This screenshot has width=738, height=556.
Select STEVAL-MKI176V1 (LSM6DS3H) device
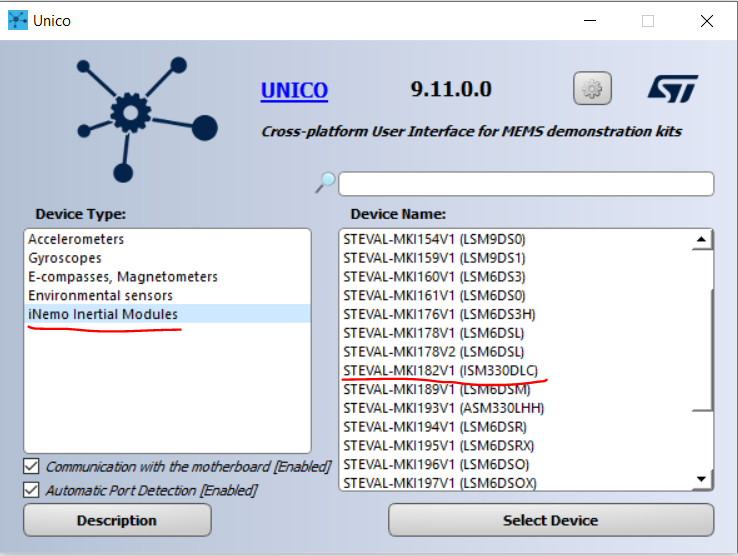515,314
